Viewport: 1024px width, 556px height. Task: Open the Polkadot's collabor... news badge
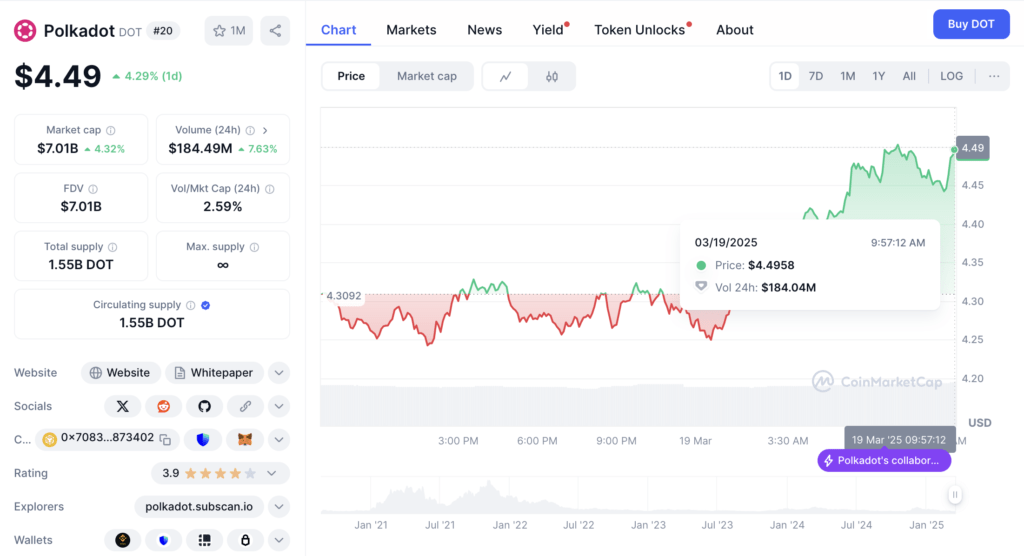pyautogui.click(x=884, y=461)
